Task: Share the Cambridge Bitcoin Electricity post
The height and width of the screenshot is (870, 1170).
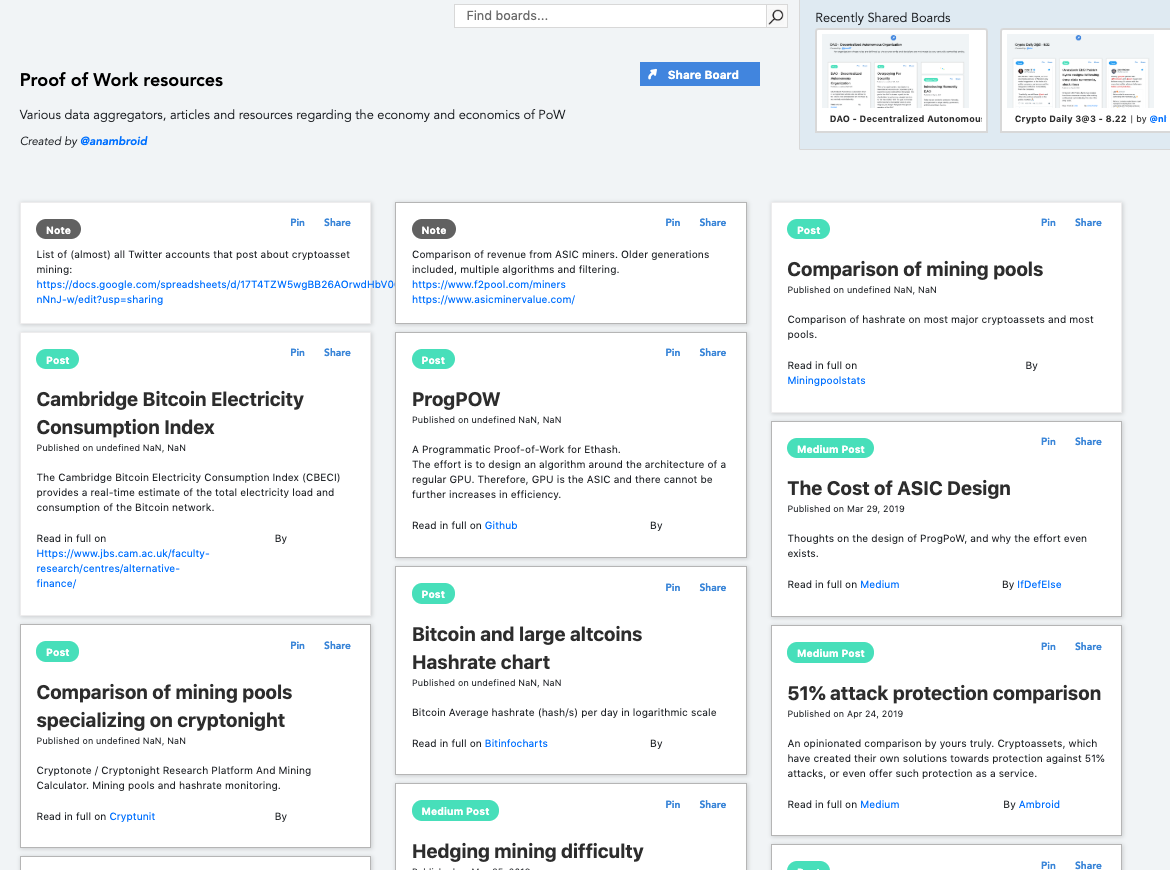Action: click(337, 353)
